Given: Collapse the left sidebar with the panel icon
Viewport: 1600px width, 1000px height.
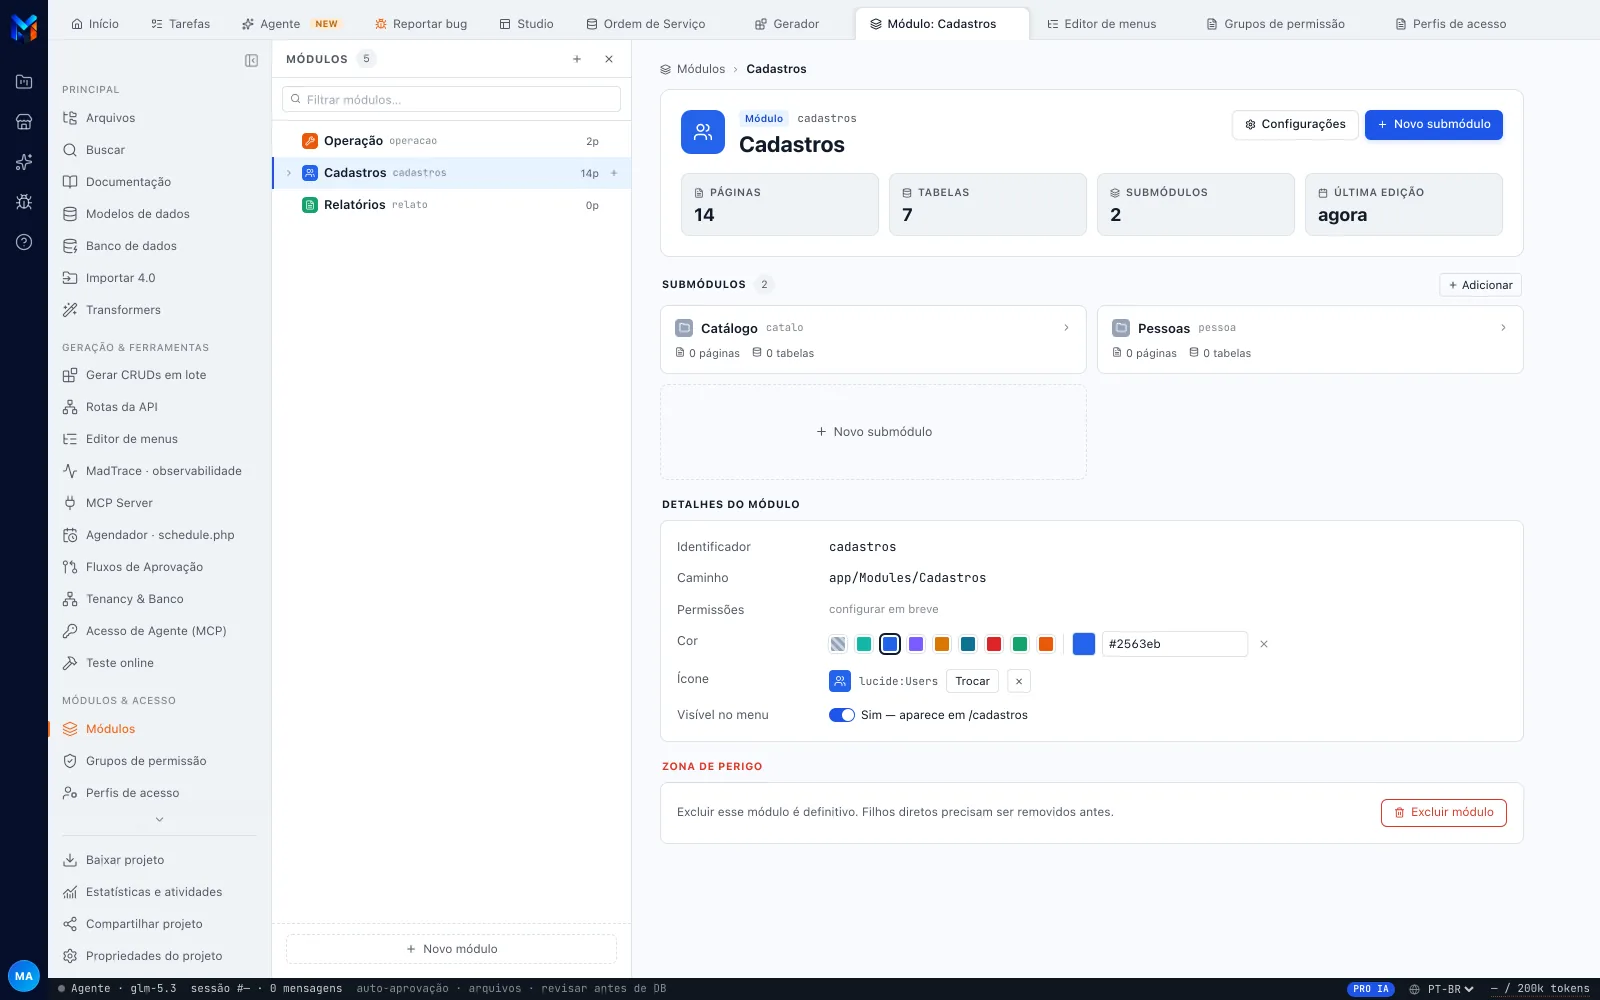Looking at the screenshot, I should point(251,60).
